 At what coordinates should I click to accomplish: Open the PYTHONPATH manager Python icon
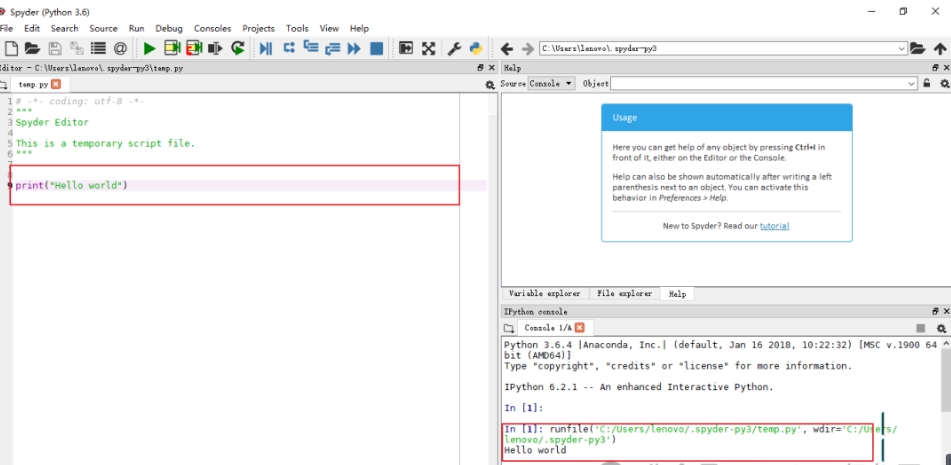(476, 48)
